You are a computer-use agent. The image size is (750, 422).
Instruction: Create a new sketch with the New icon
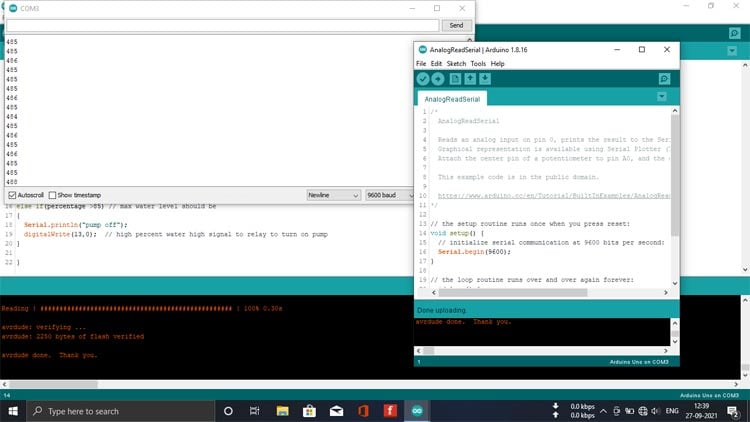point(455,79)
